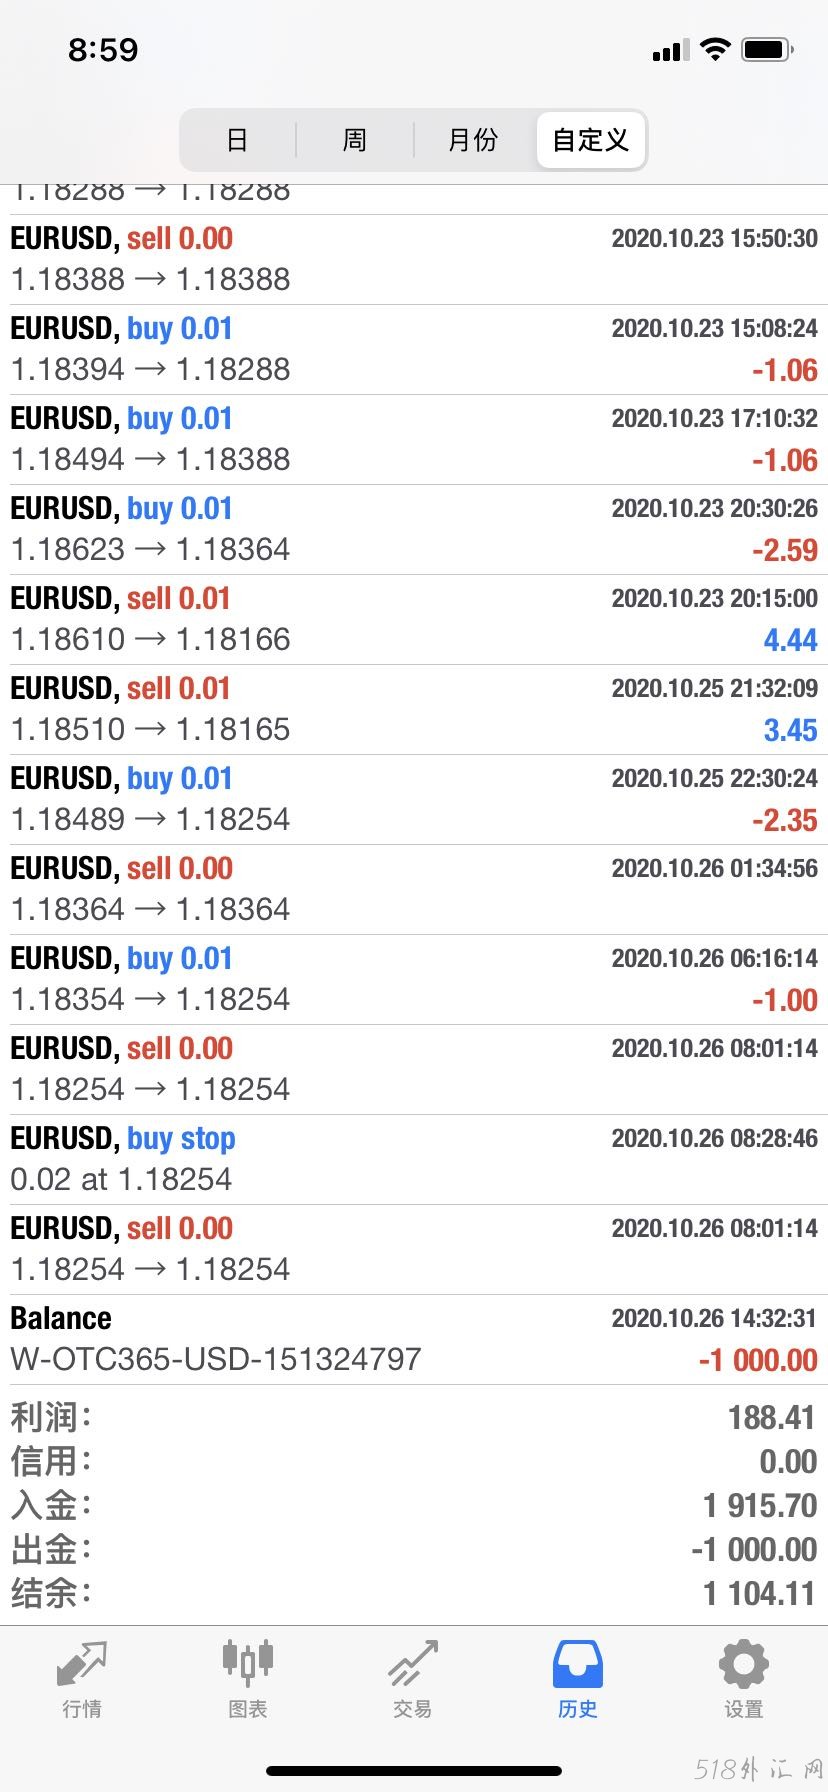Select the 月份 period segment
This screenshot has height=1792, width=828.
tap(473, 140)
